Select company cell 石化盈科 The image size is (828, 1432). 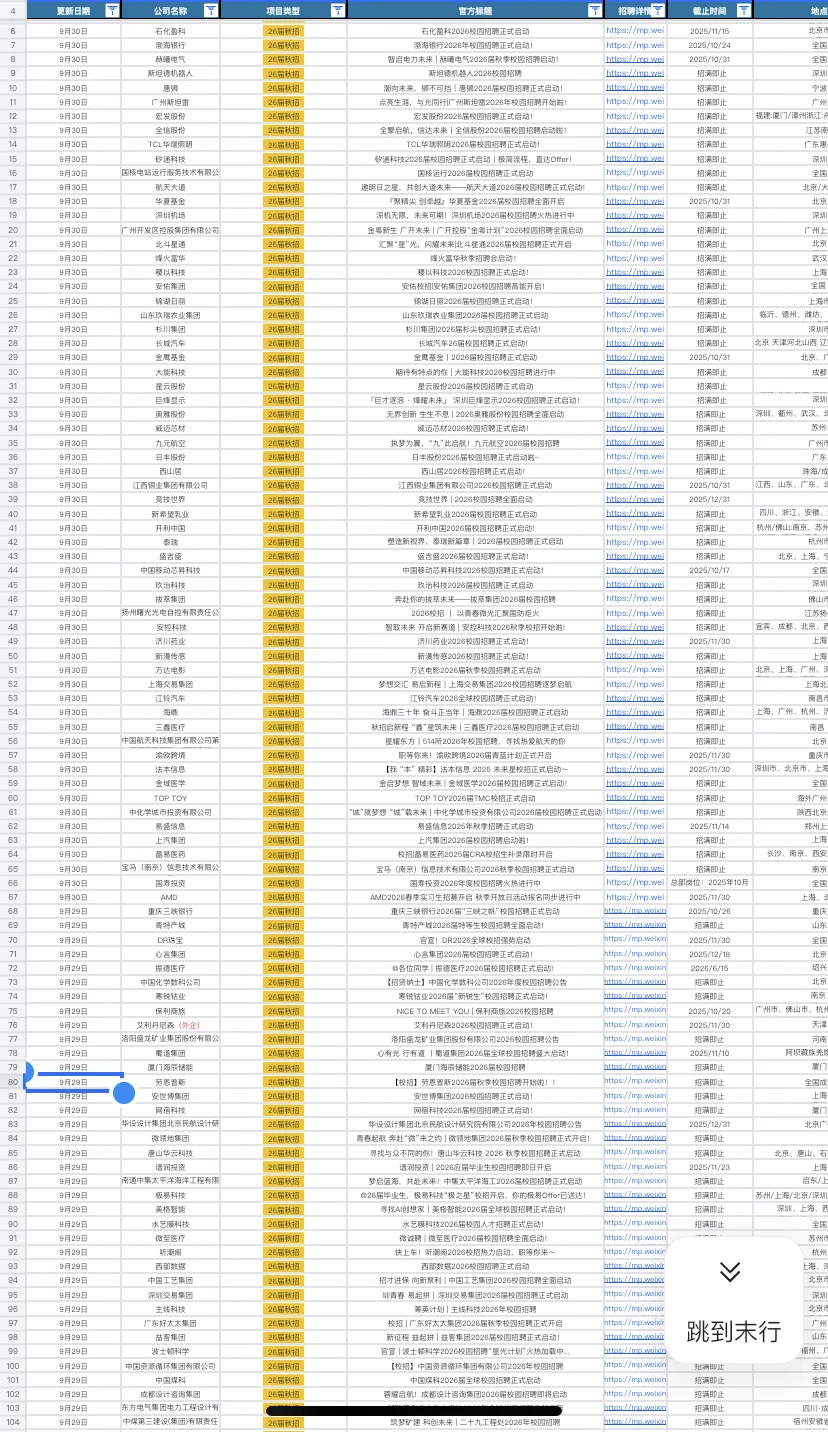tap(171, 31)
